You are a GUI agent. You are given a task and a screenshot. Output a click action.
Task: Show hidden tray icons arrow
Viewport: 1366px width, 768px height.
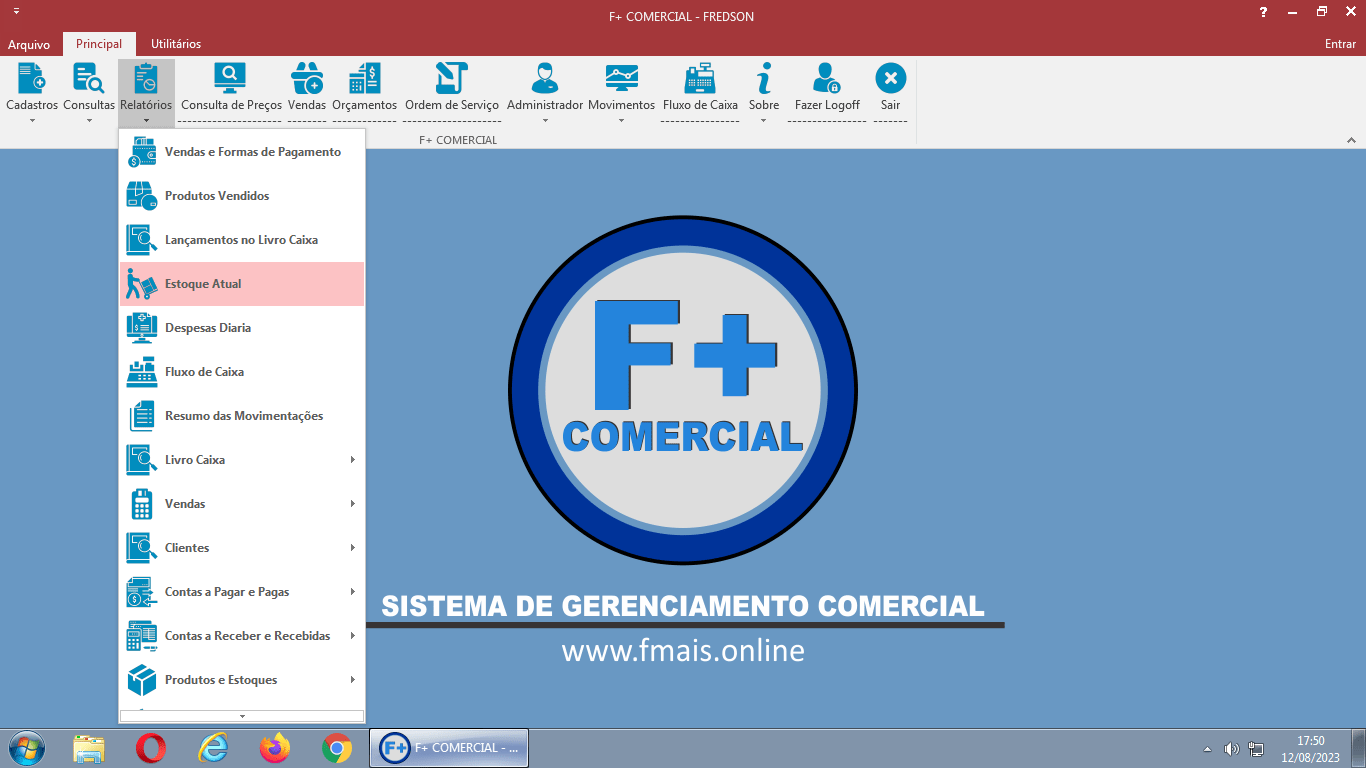[x=1207, y=748]
